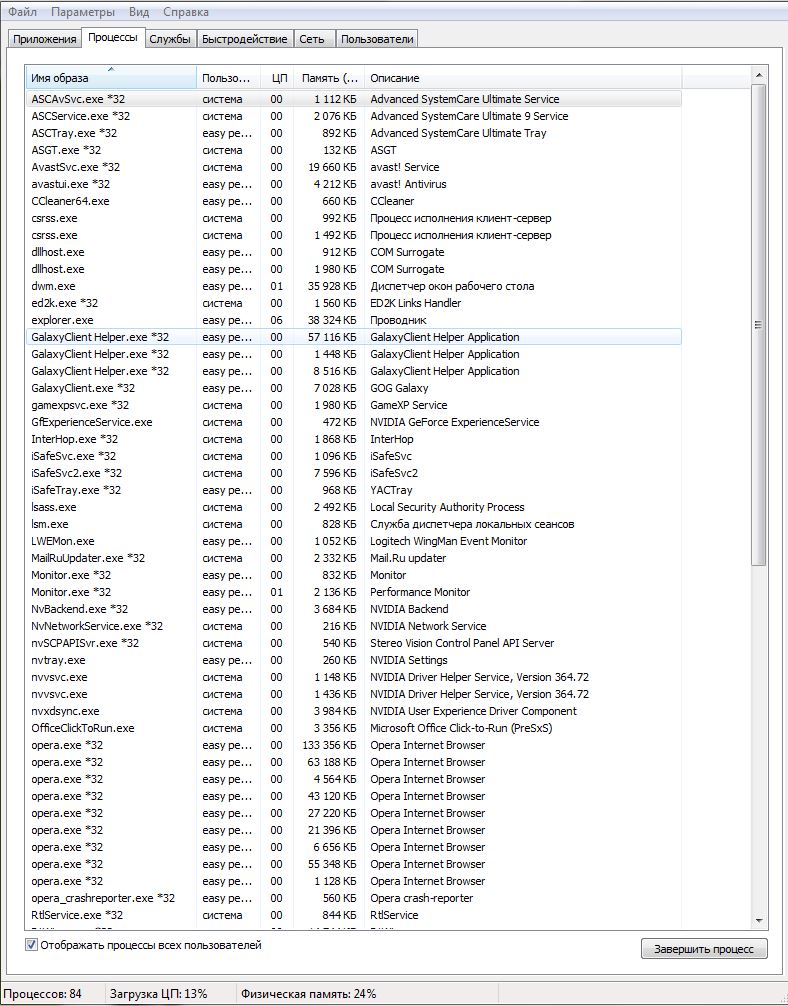Open the Справка menu
Image resolution: width=788 pixels, height=1006 pixels.
[x=185, y=12]
